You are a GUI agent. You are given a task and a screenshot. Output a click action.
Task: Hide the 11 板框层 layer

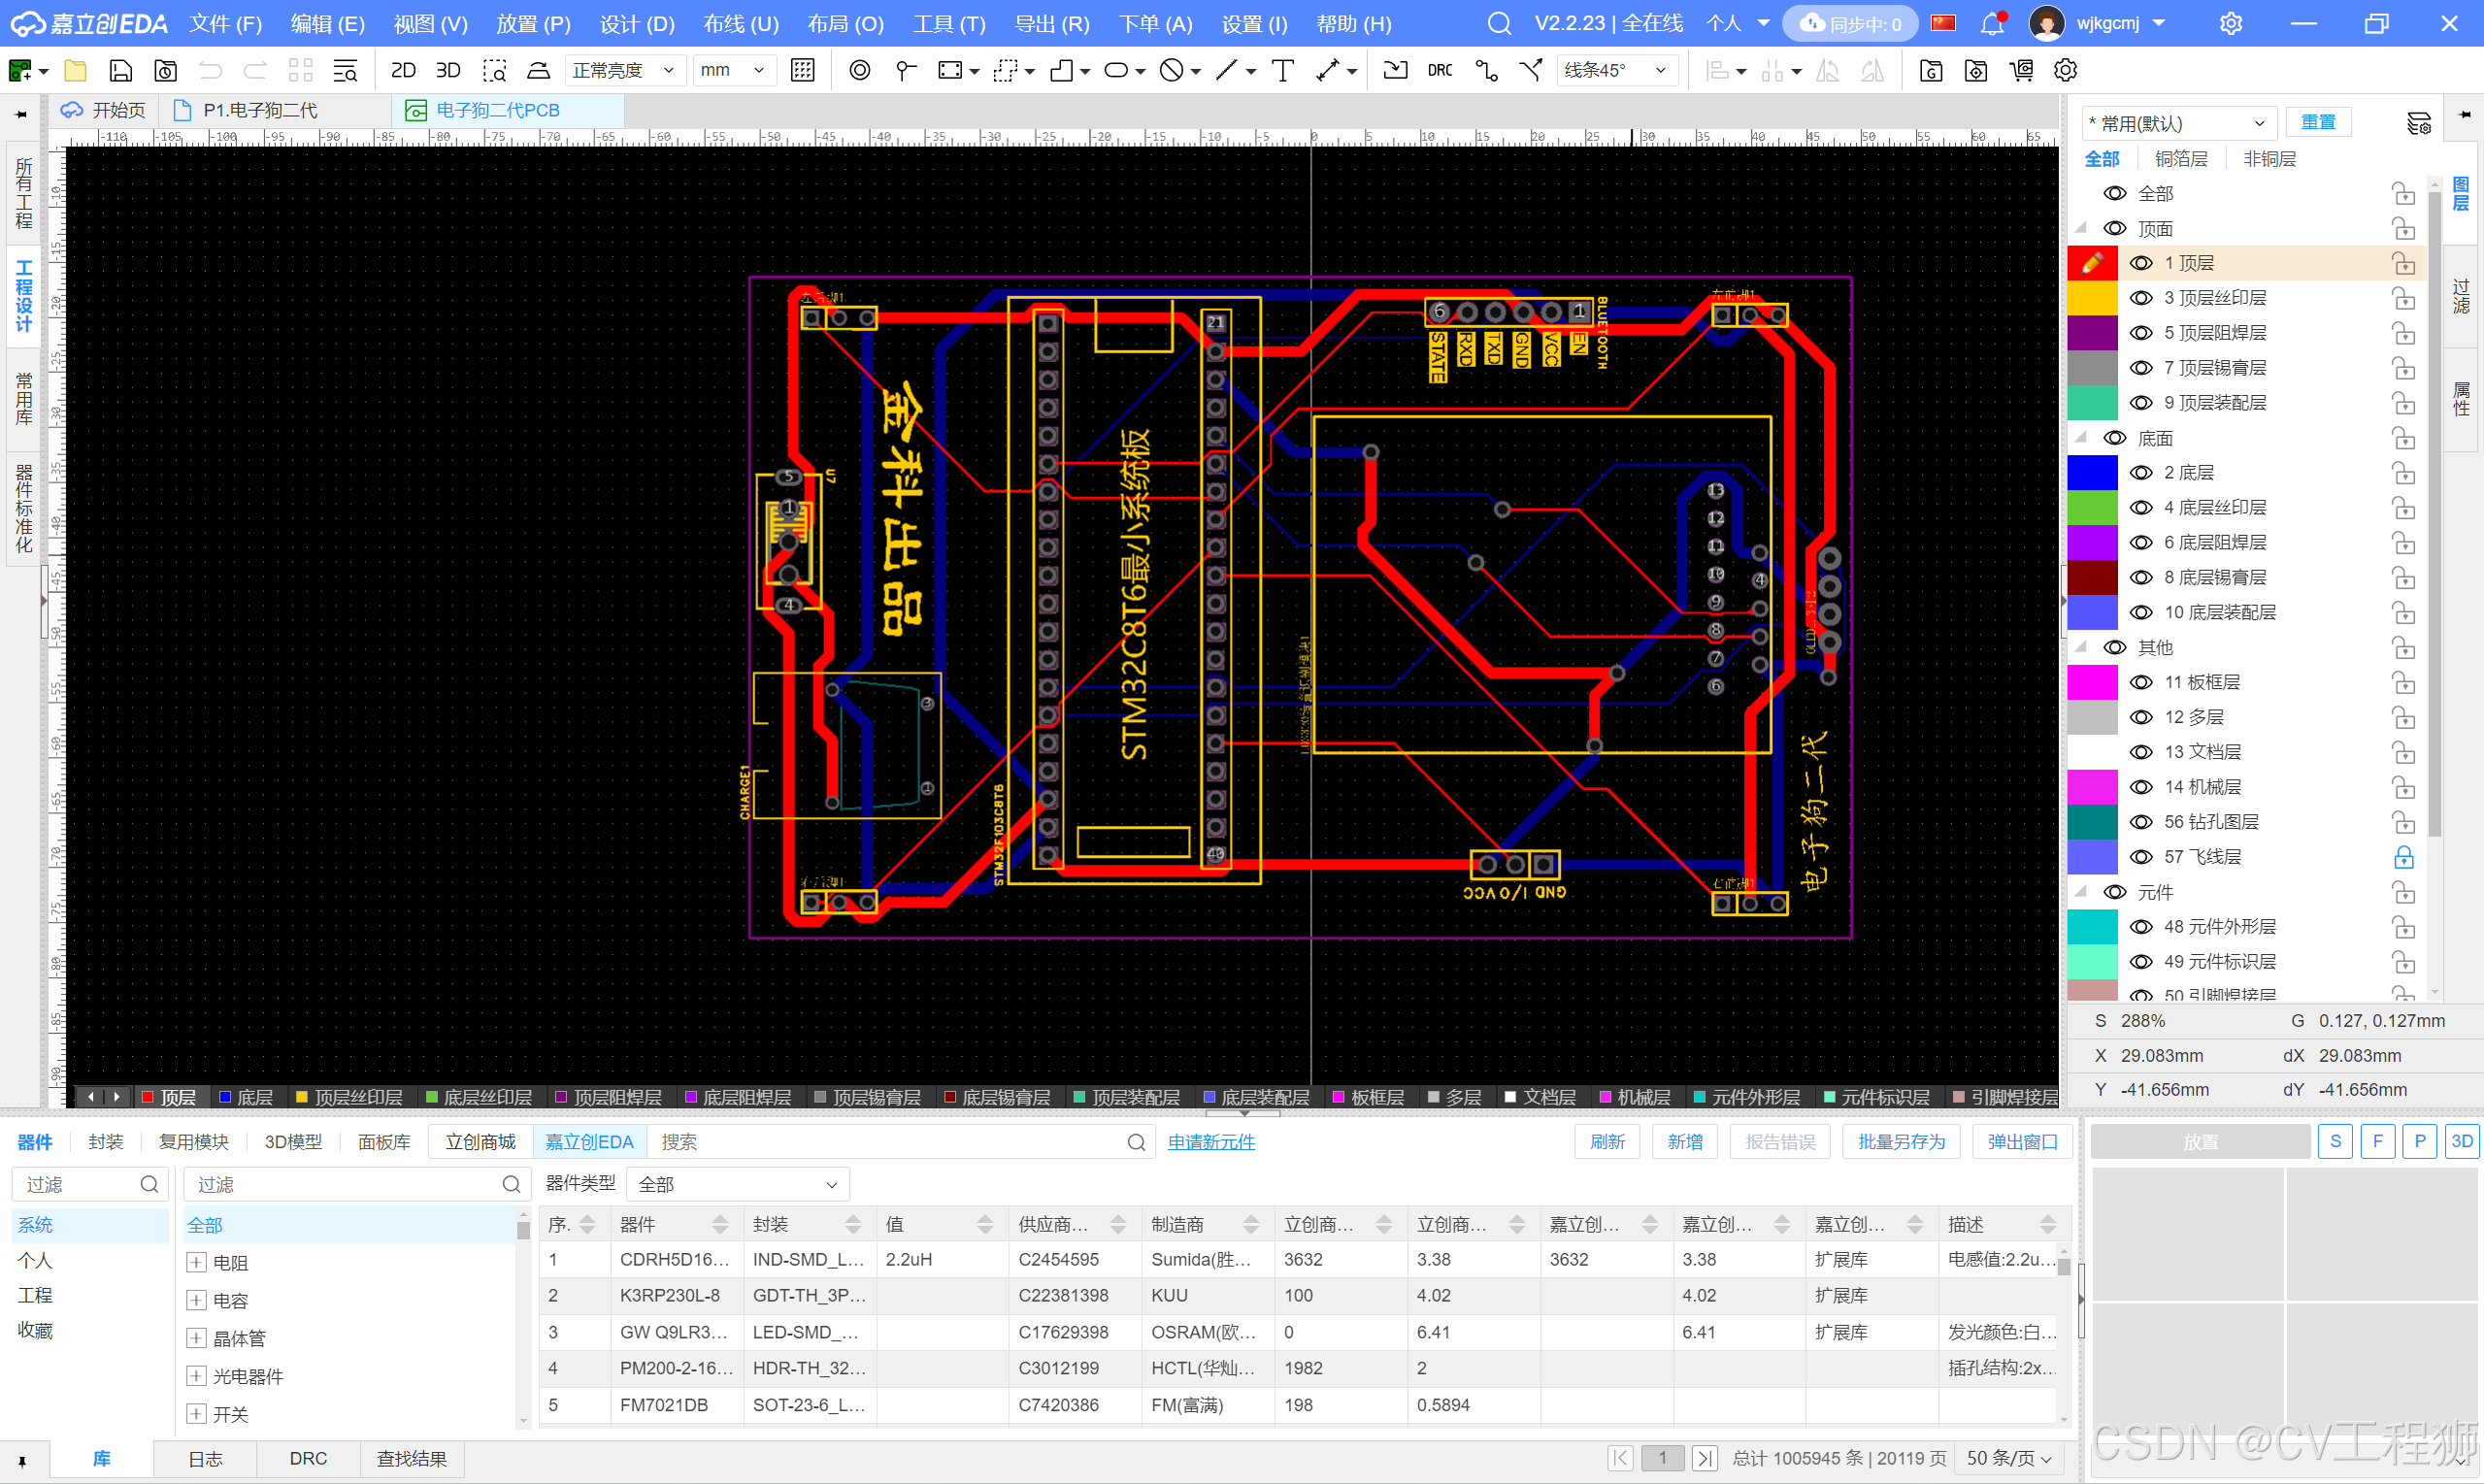[x=2140, y=682]
